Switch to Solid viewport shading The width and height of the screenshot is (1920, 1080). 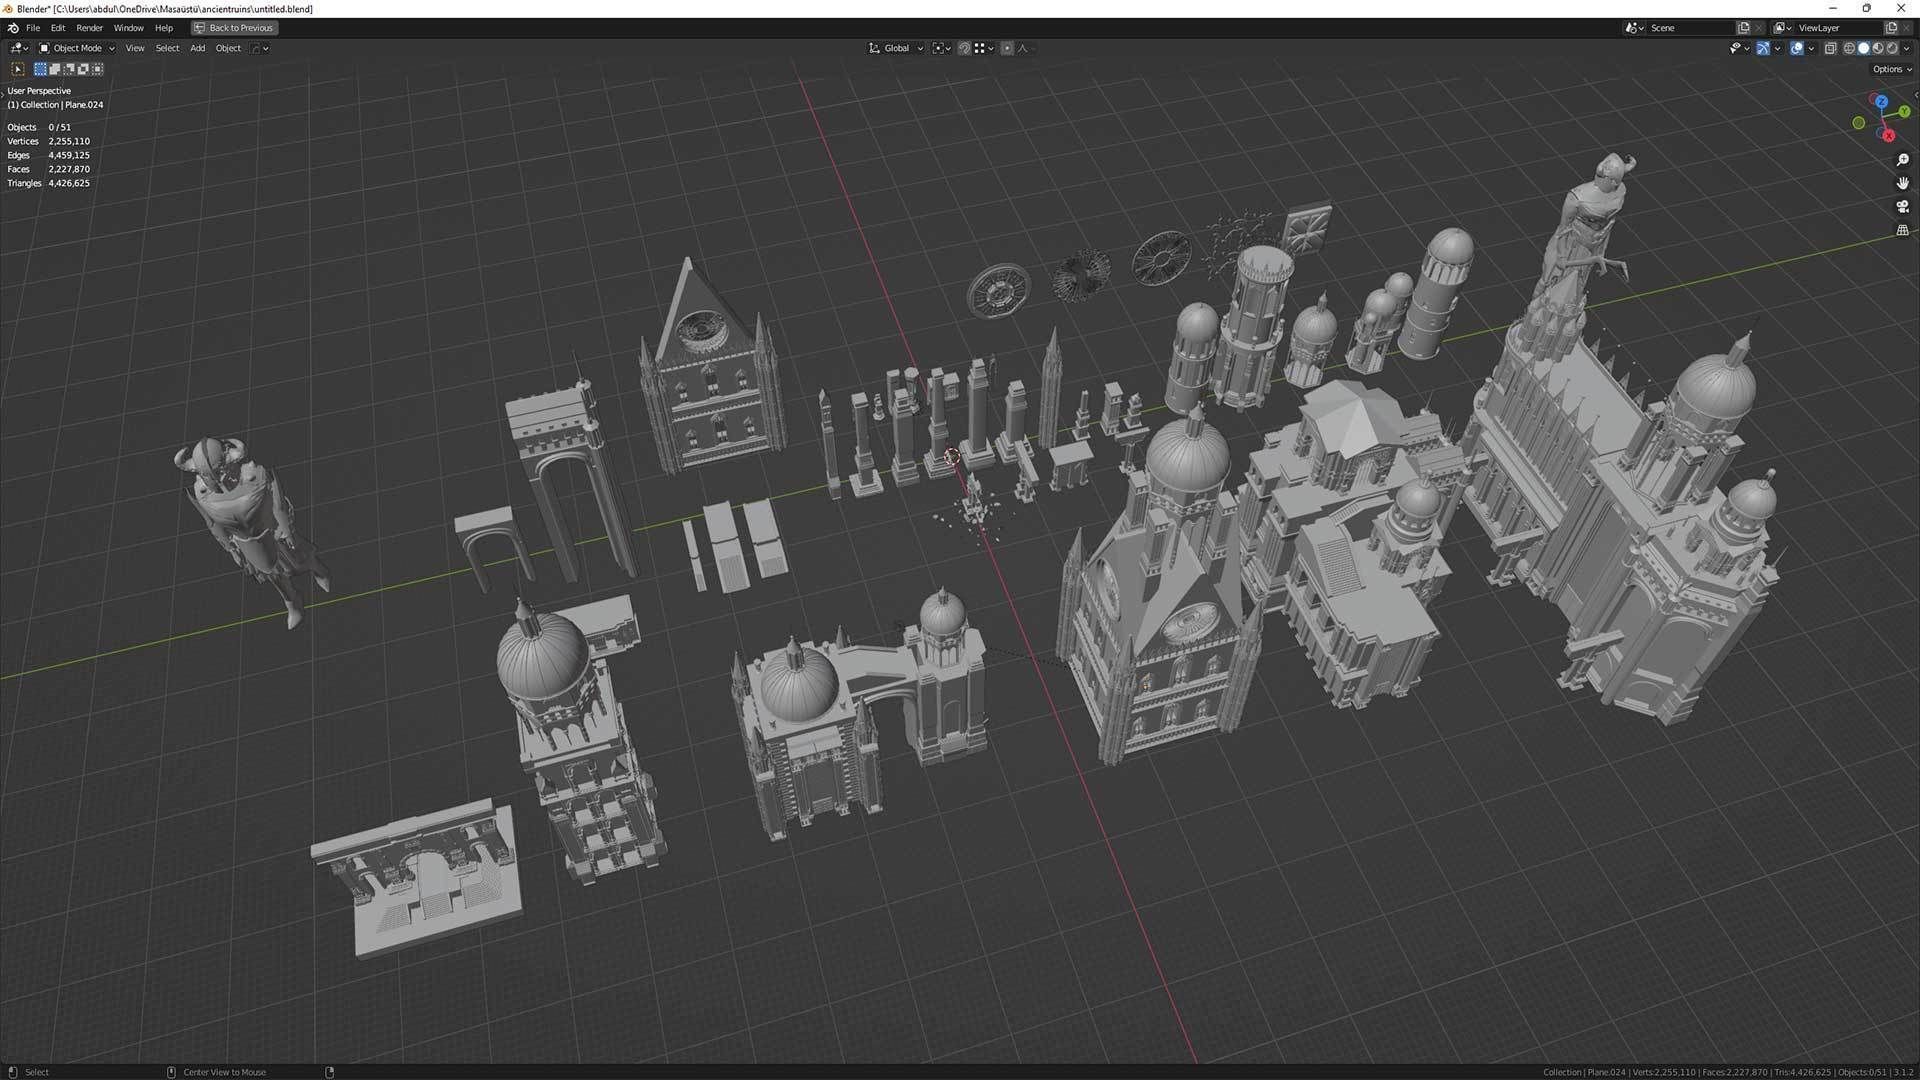[1863, 48]
